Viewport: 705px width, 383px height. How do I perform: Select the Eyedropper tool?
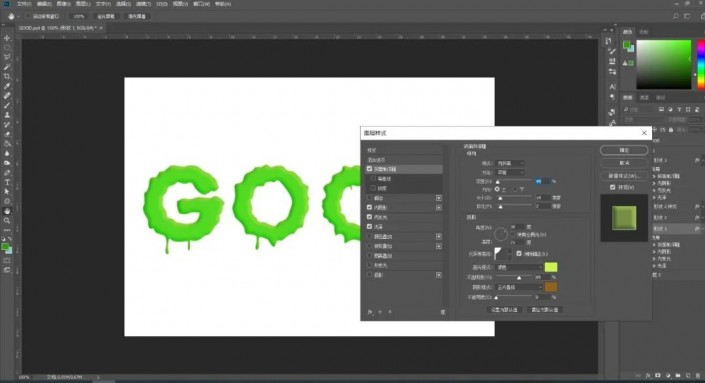[7, 86]
